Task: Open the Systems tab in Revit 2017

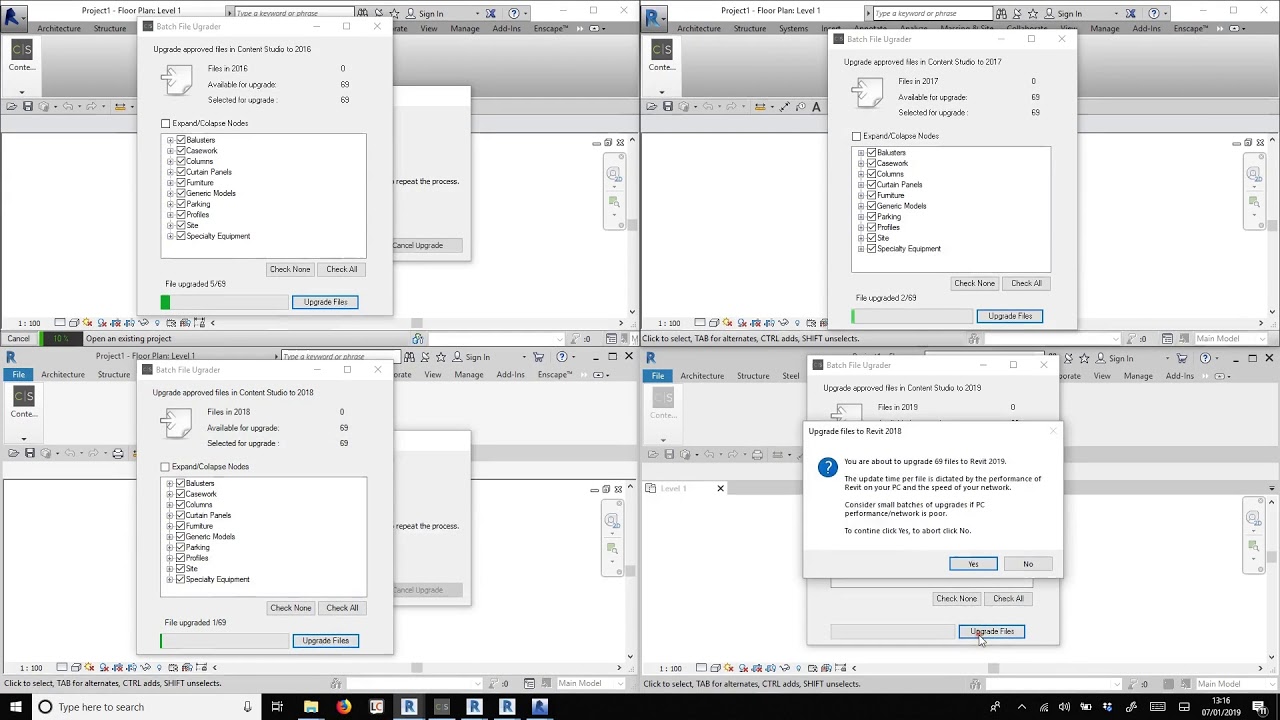Action: click(793, 29)
